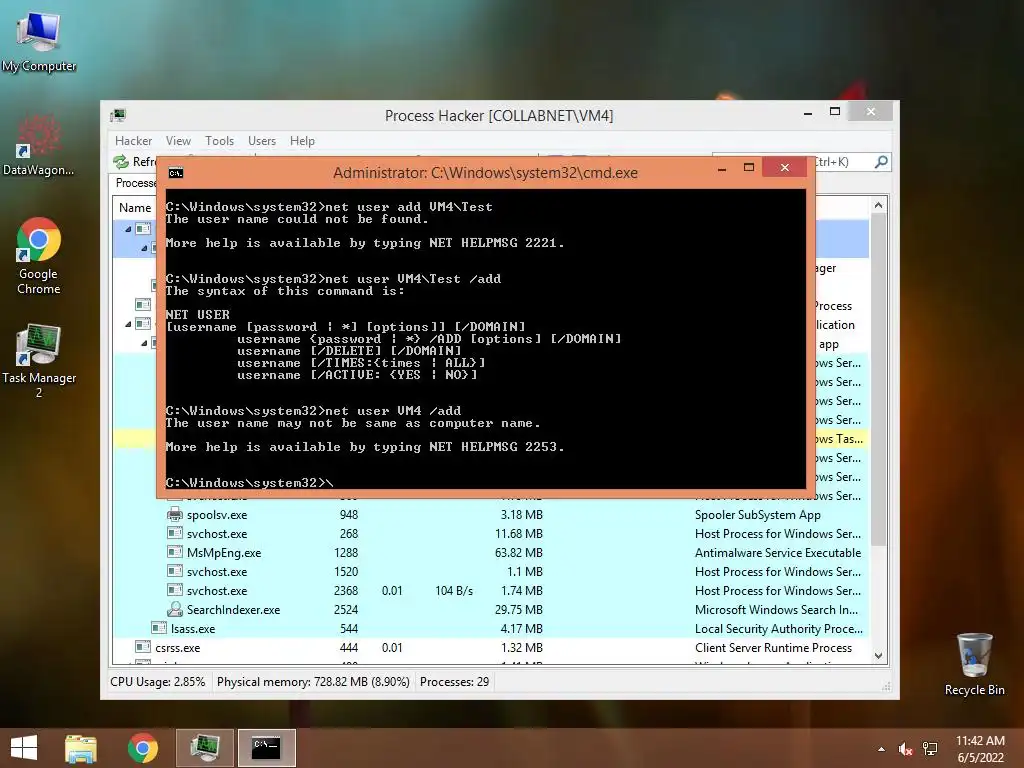This screenshot has width=1024, height=768.
Task: Switch to Process Hacker taskbar button
Action: point(204,748)
